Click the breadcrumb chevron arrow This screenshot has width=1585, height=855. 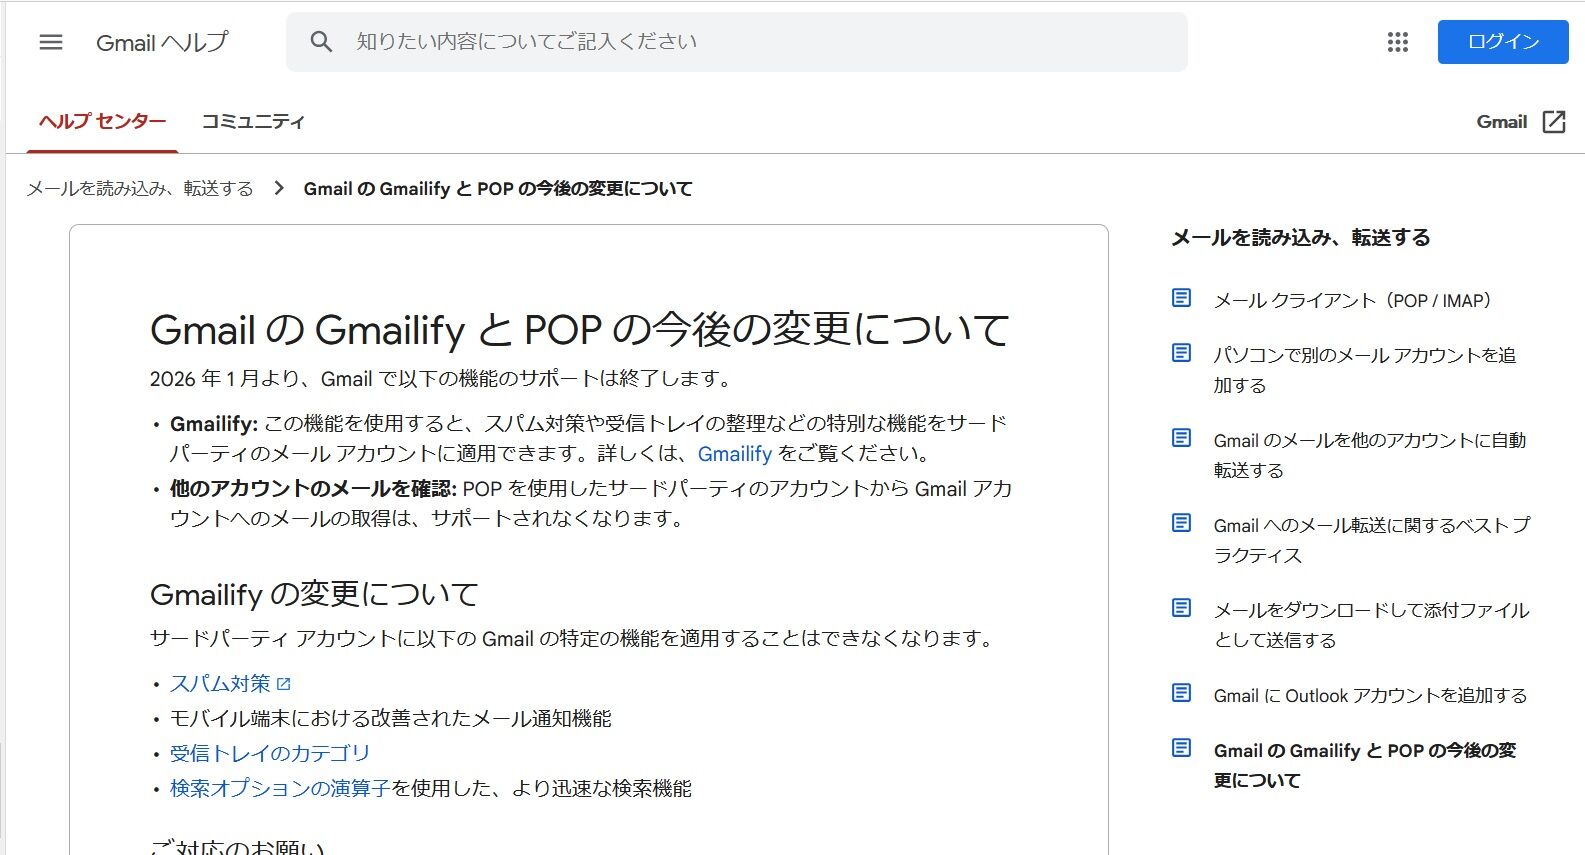(x=279, y=188)
